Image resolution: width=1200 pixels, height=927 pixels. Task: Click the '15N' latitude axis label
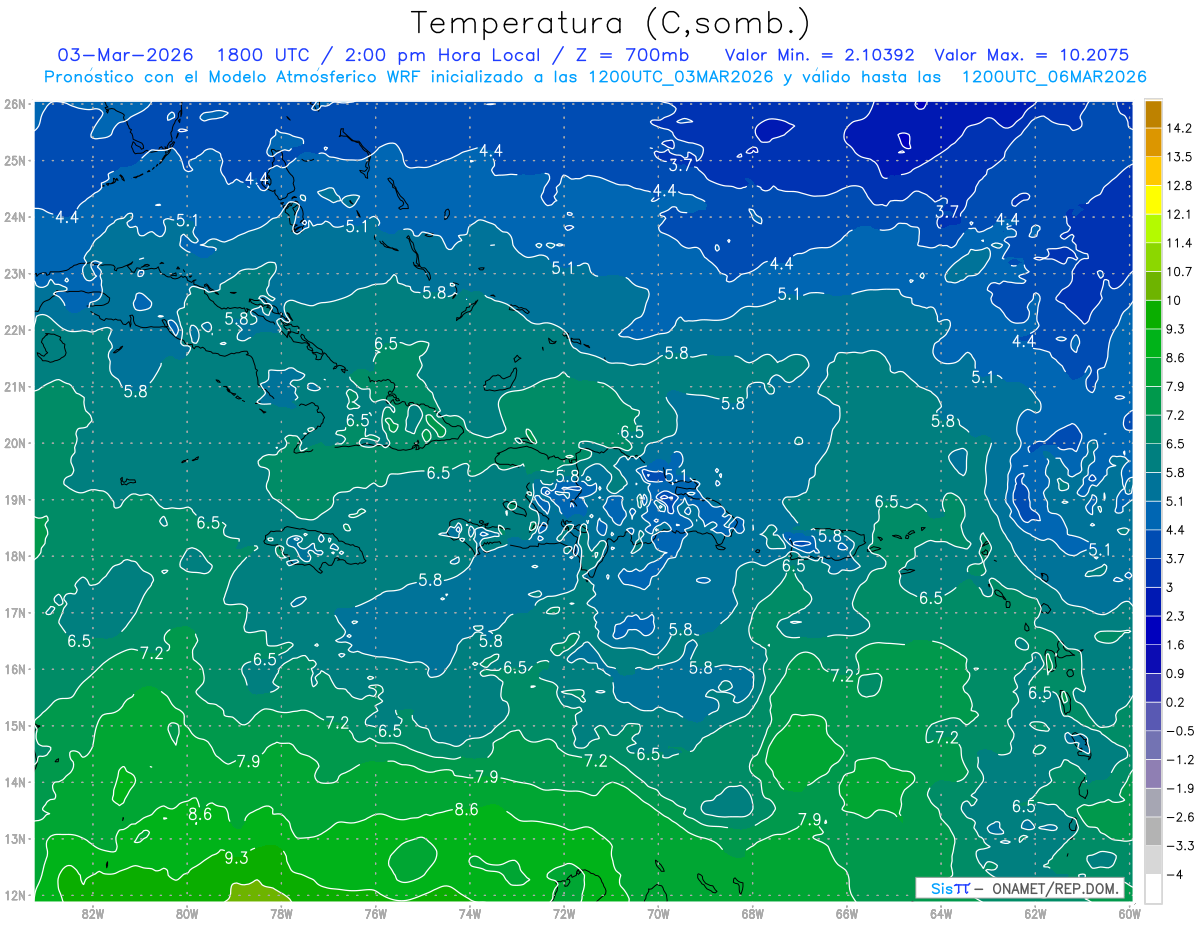(x=14, y=725)
